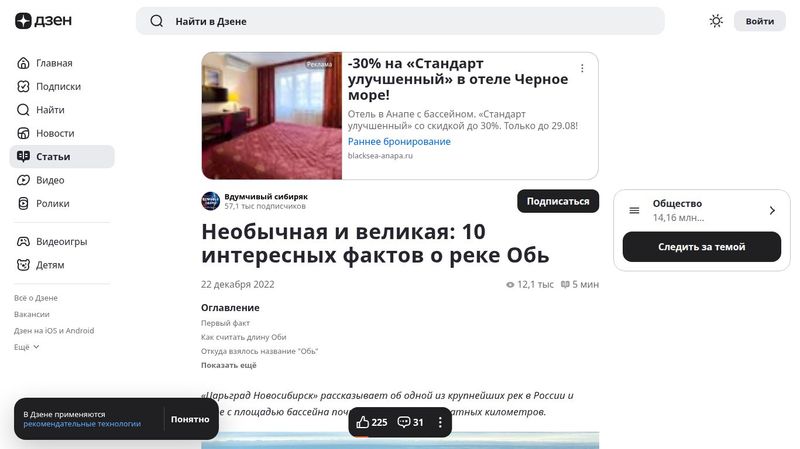Expand the Ещё footer menu

[27, 347]
